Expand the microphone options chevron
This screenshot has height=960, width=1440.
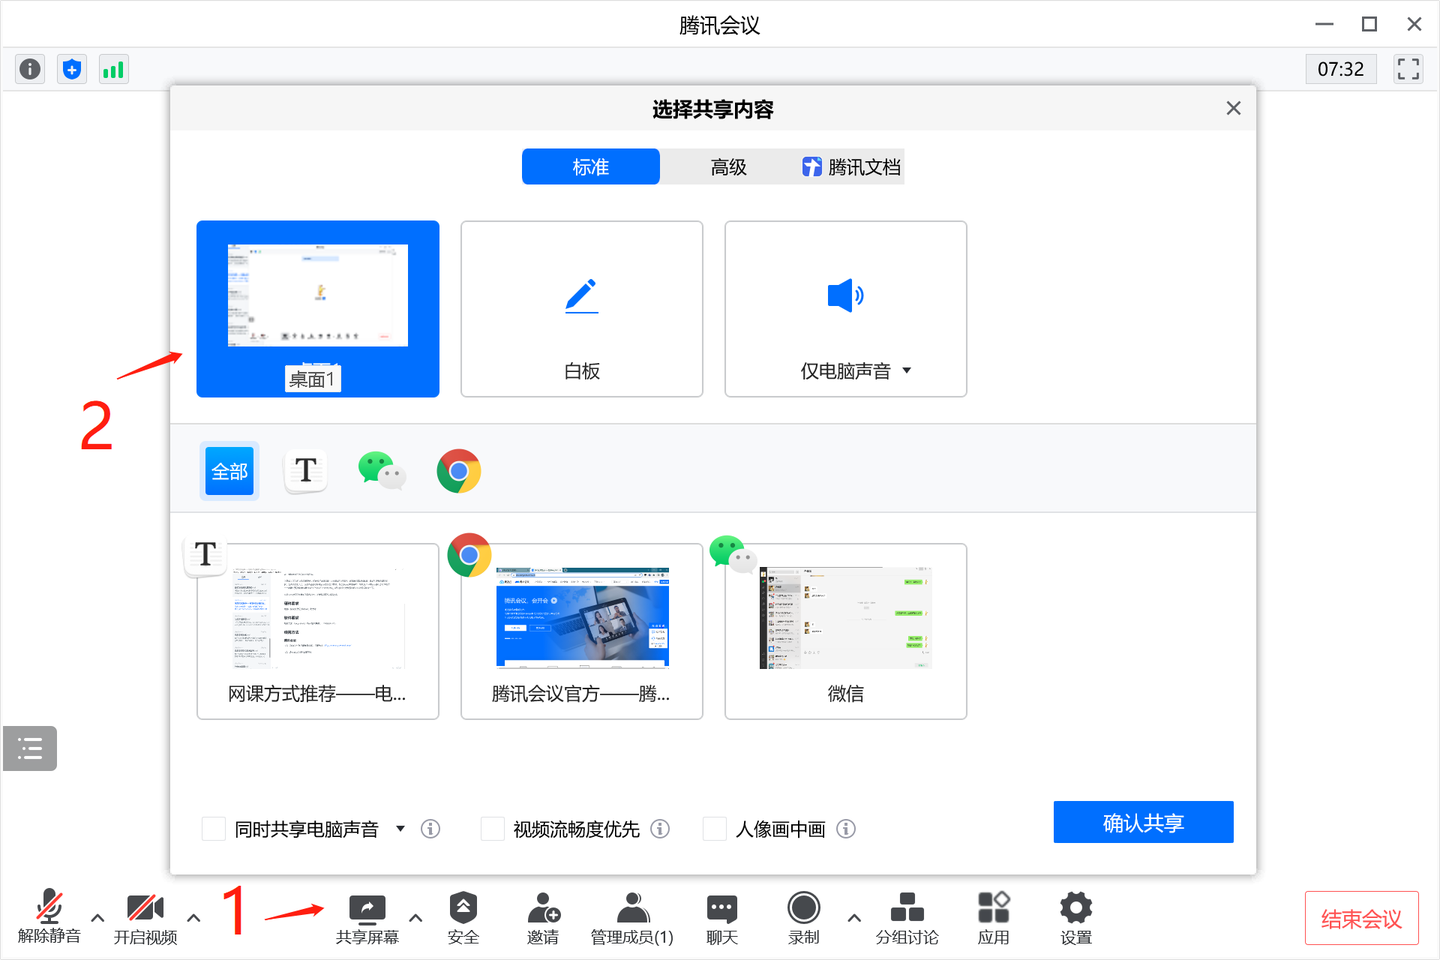coord(97,917)
